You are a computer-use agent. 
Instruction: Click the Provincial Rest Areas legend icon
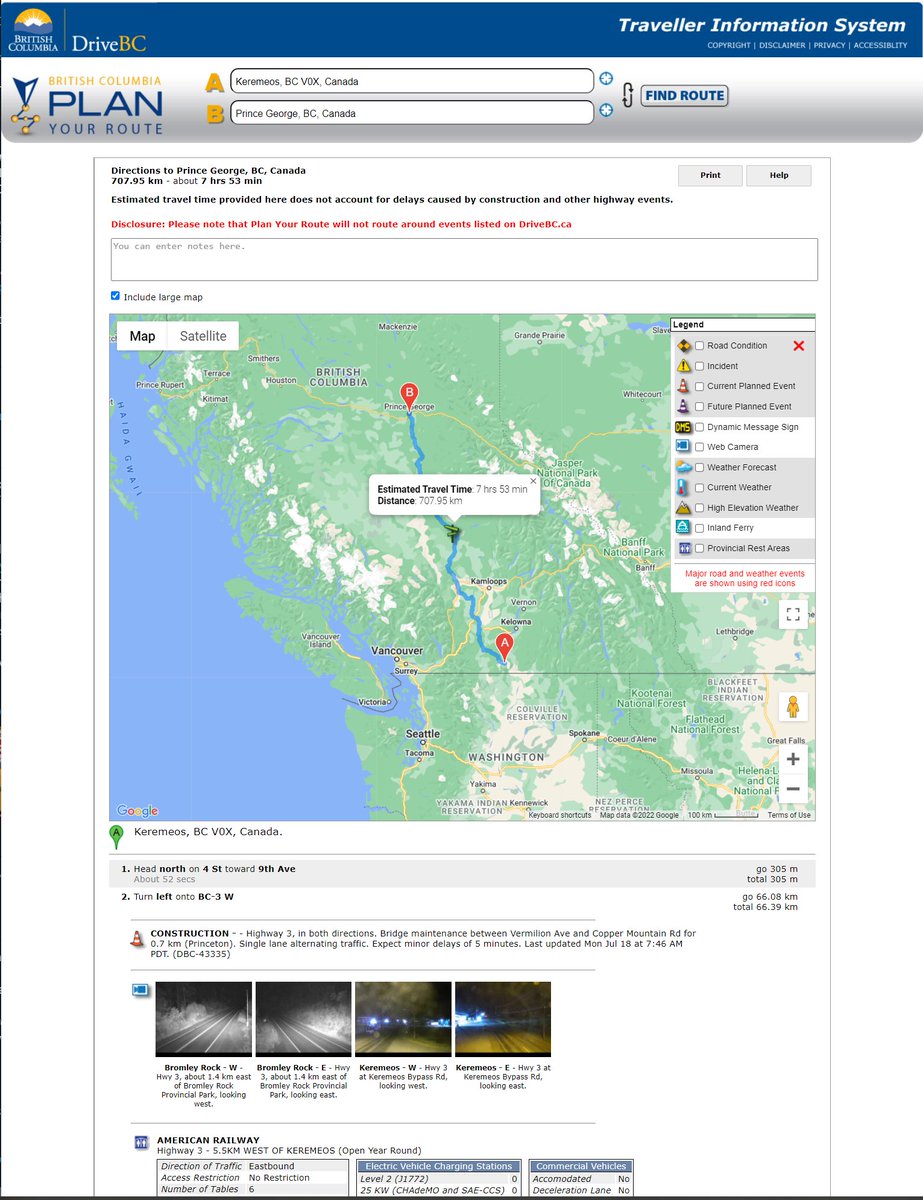pyautogui.click(x=684, y=548)
